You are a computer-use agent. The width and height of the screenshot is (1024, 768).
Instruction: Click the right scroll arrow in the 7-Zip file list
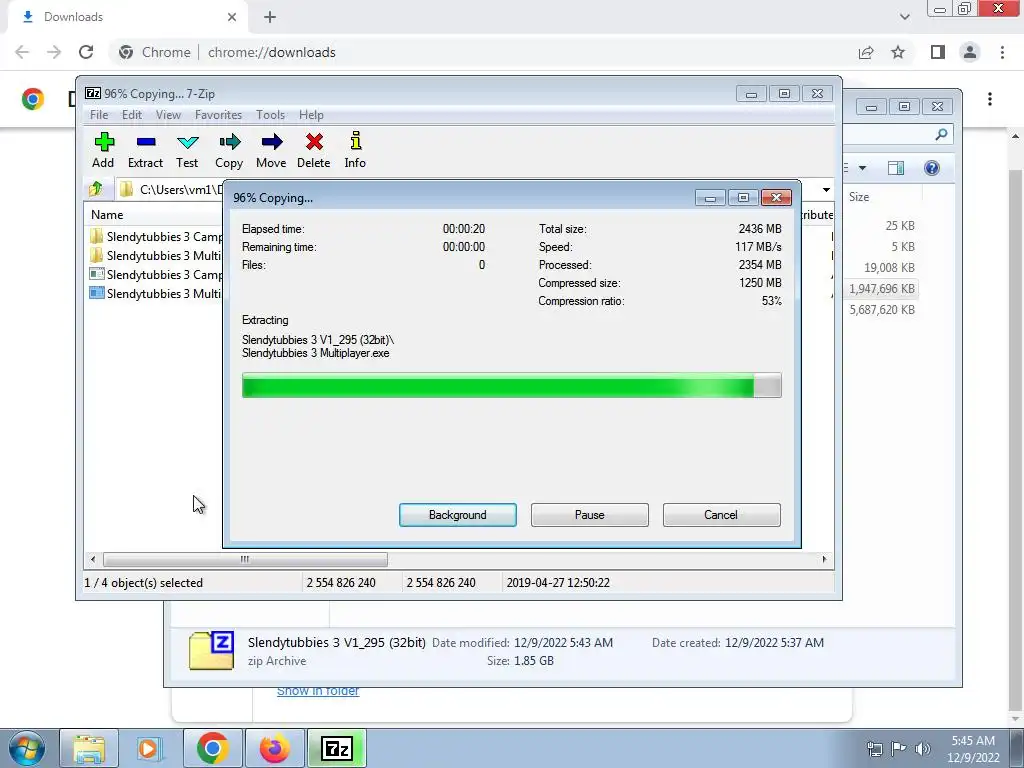[824, 560]
